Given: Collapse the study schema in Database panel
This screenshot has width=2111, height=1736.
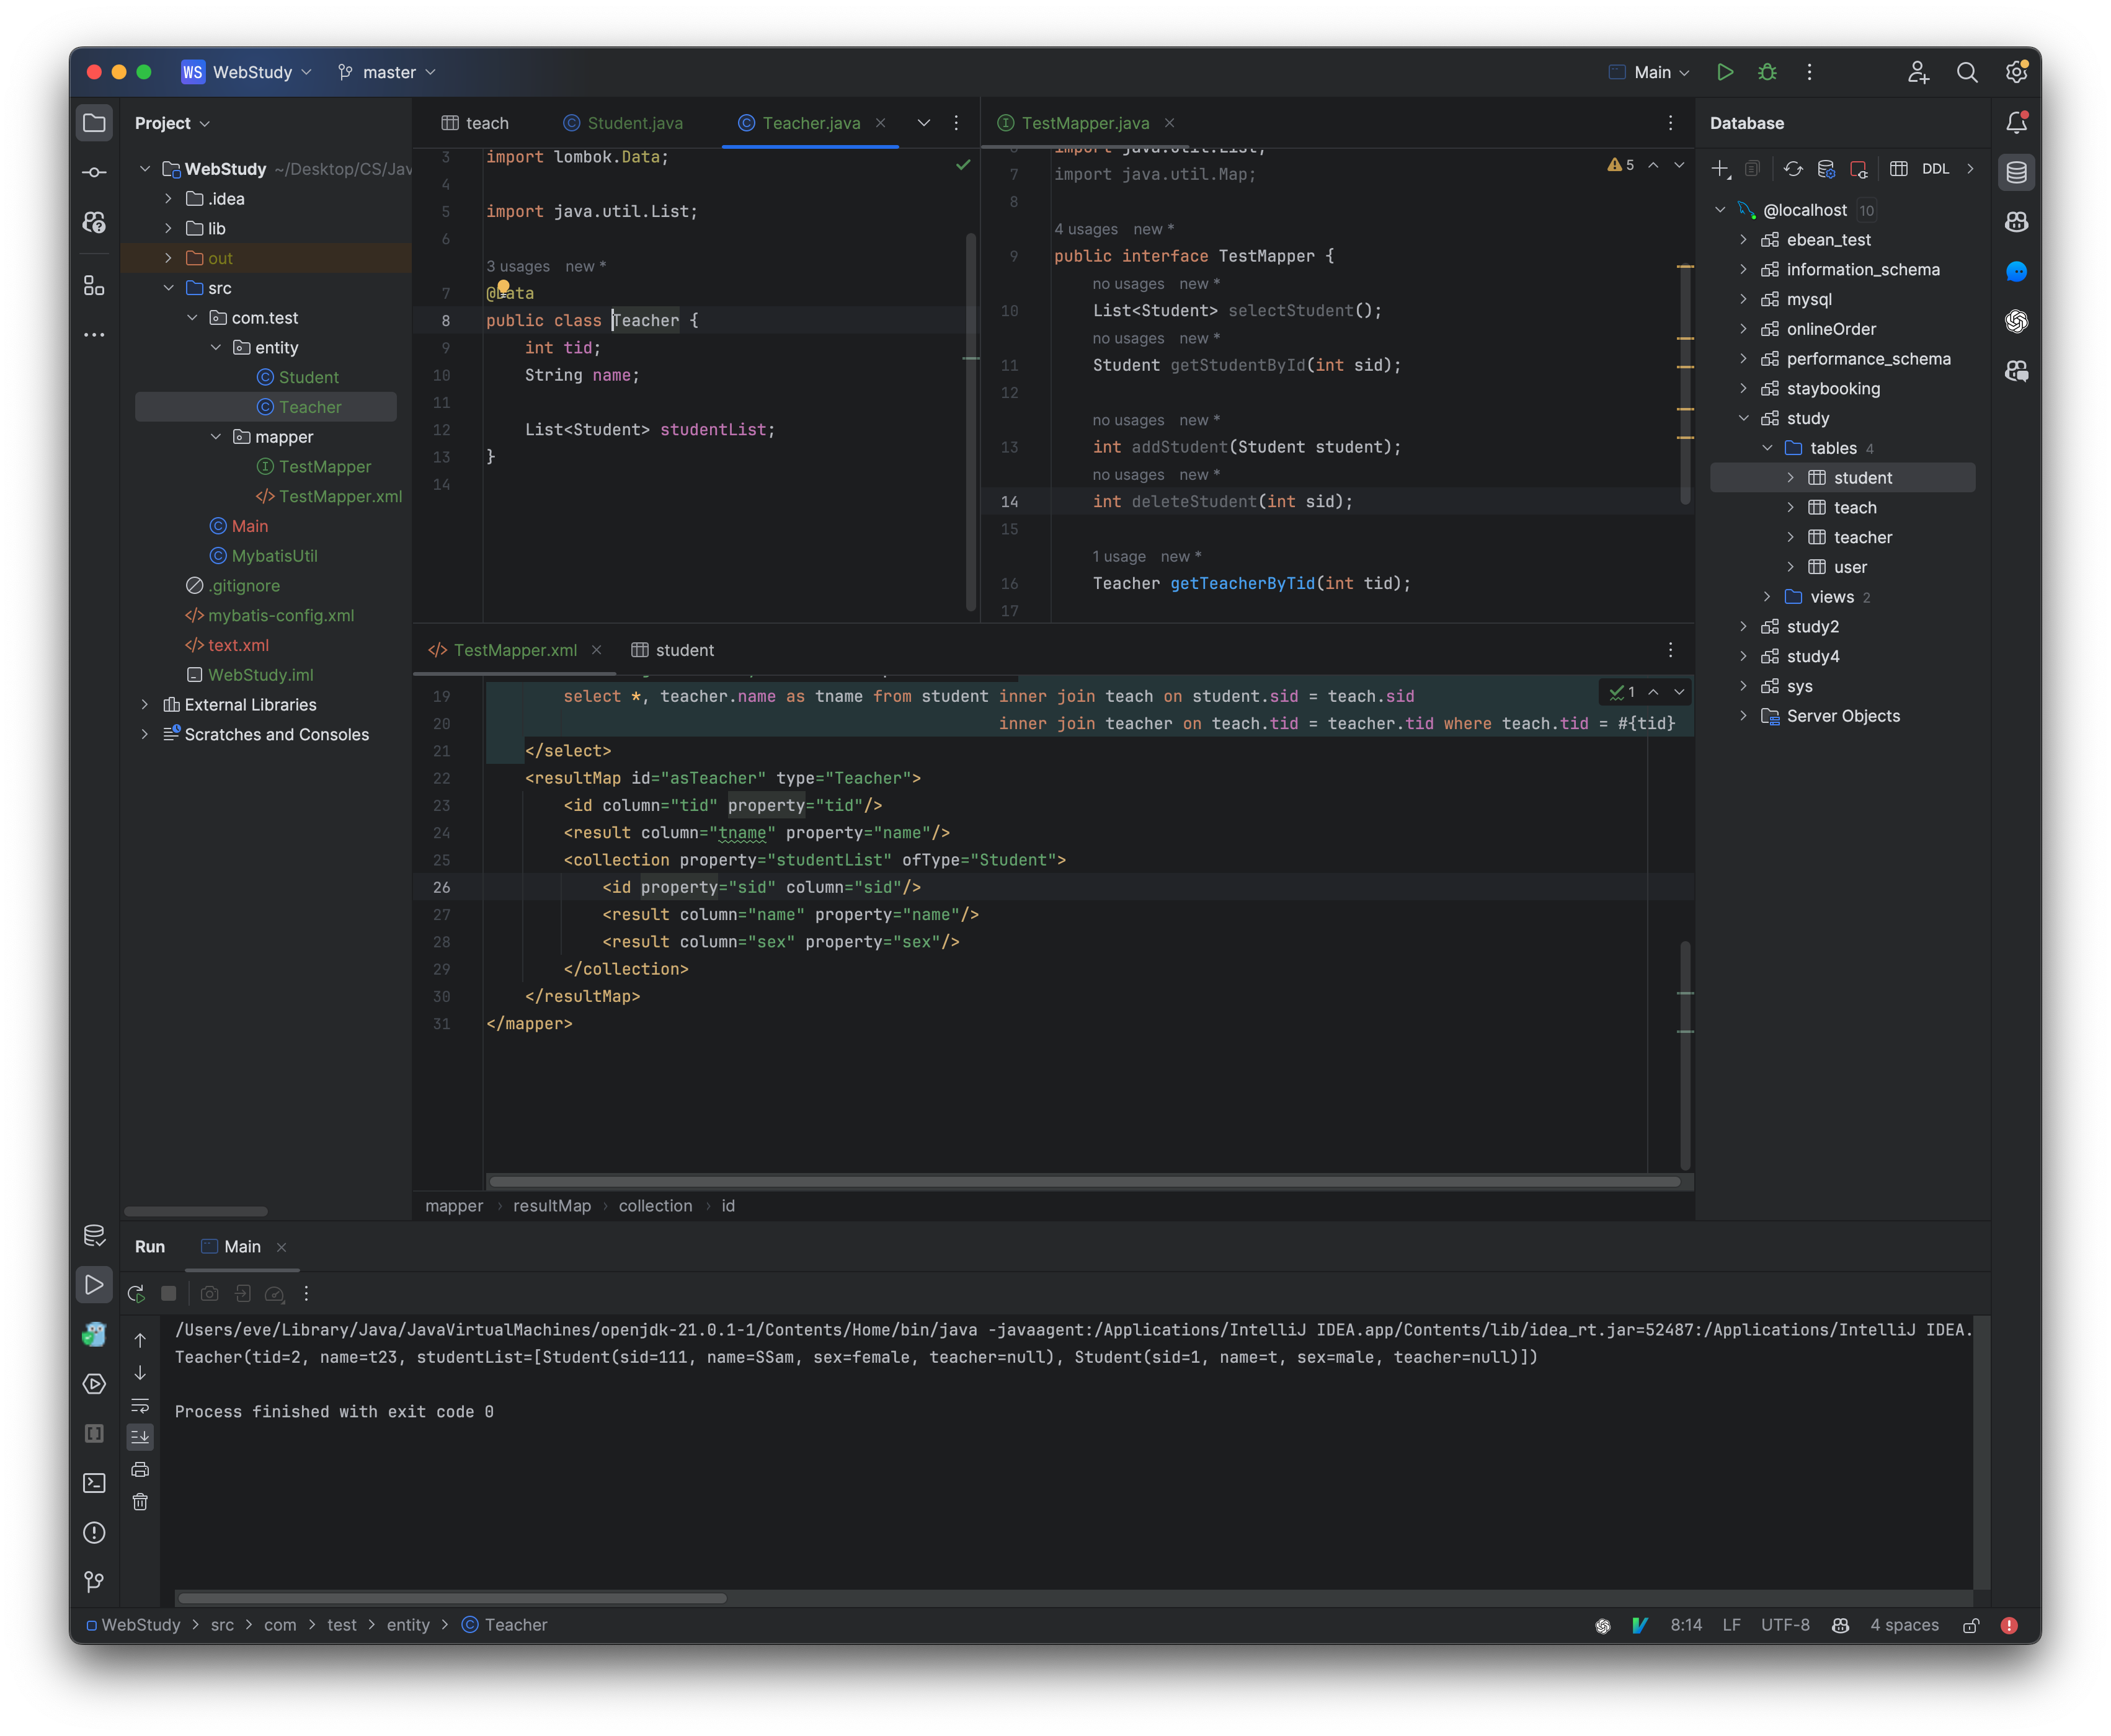Looking at the screenshot, I should [1744, 418].
